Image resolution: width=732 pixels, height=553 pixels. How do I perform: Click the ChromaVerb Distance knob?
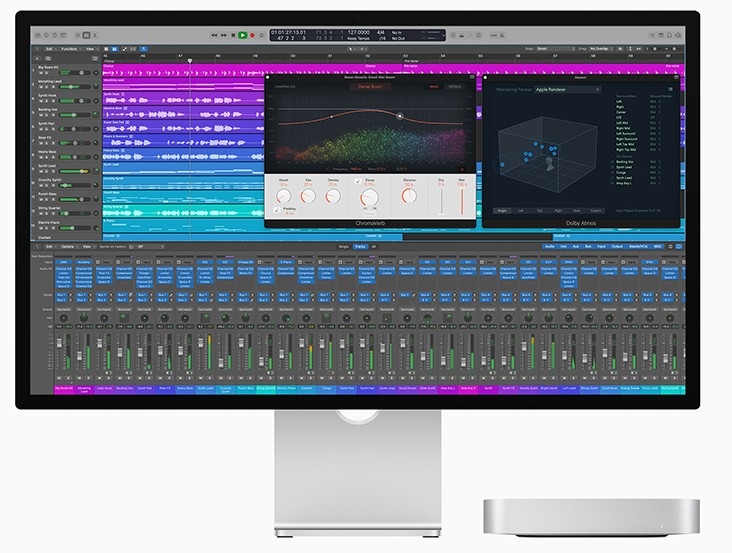[409, 196]
